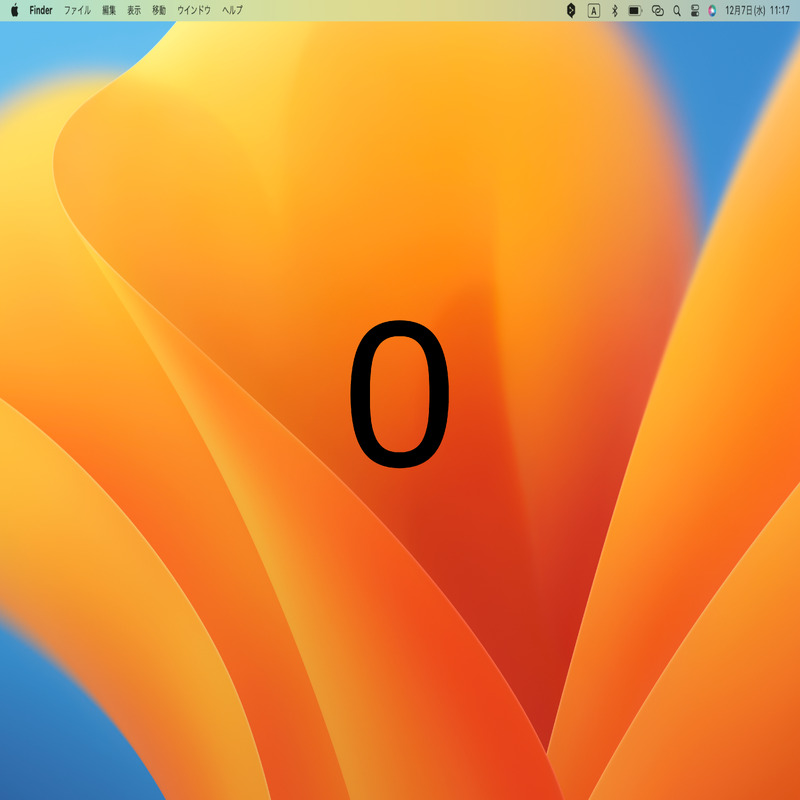Open the 移動 menu
Viewport: 800px width, 800px height.
(159, 10)
